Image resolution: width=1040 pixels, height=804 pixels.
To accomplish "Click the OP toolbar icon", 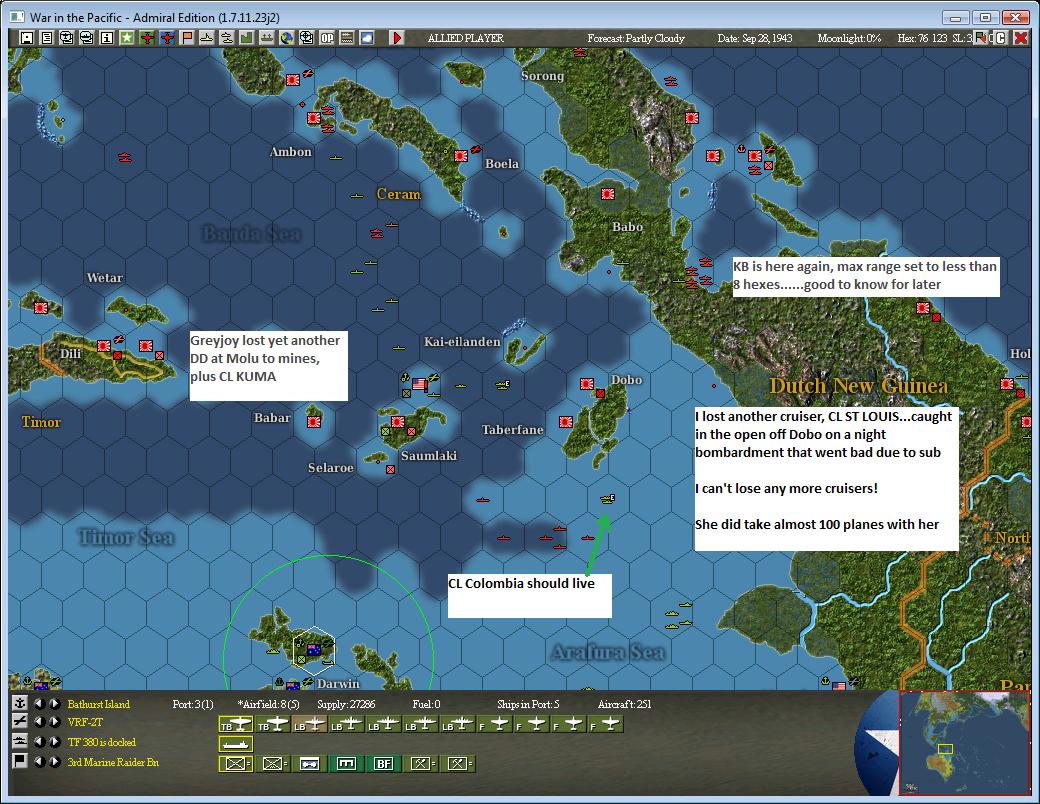I will pyautogui.click(x=327, y=38).
